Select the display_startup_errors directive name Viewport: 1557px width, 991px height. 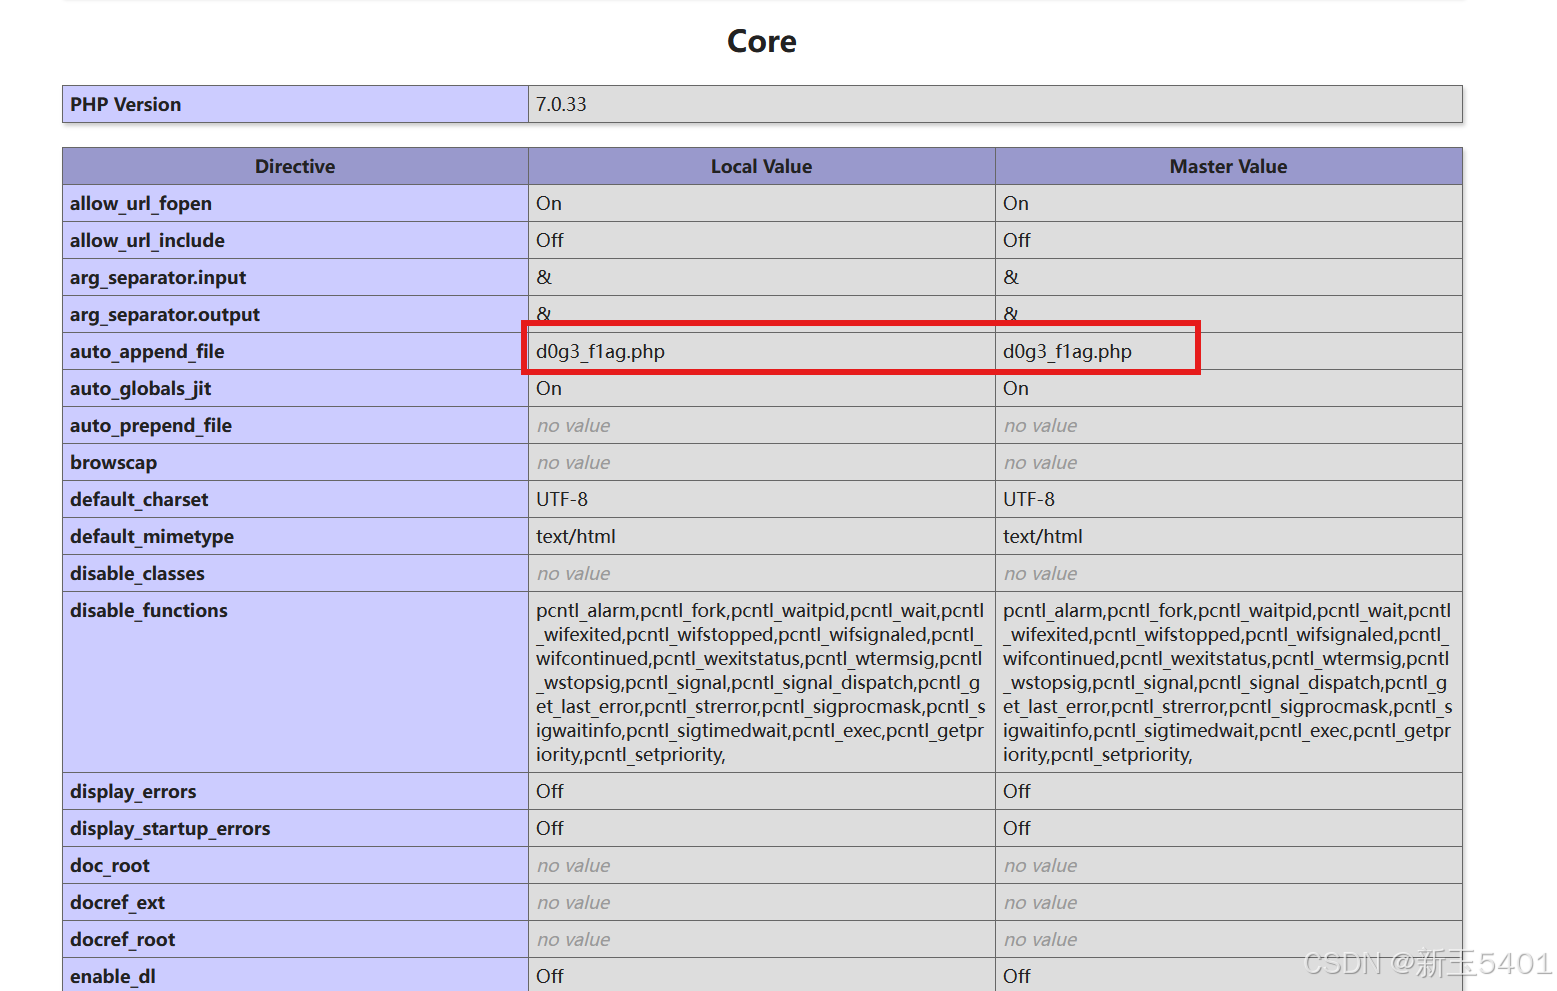[x=170, y=829]
